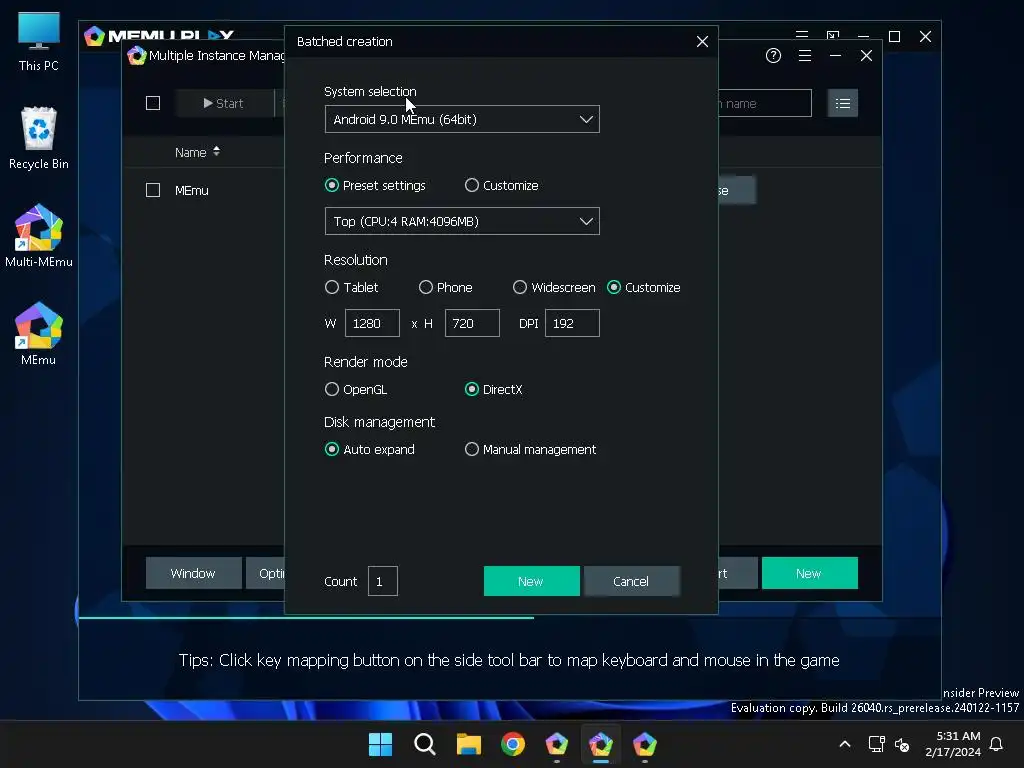Open File Explorer from the taskbar
This screenshot has width=1024, height=768.
(468, 744)
